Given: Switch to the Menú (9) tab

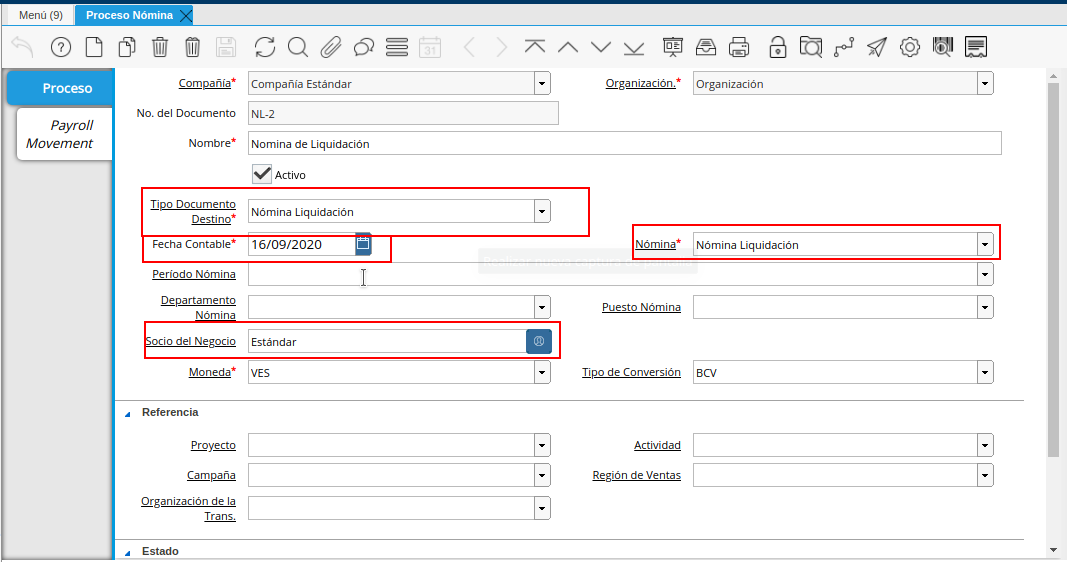Looking at the screenshot, I should 40,15.
